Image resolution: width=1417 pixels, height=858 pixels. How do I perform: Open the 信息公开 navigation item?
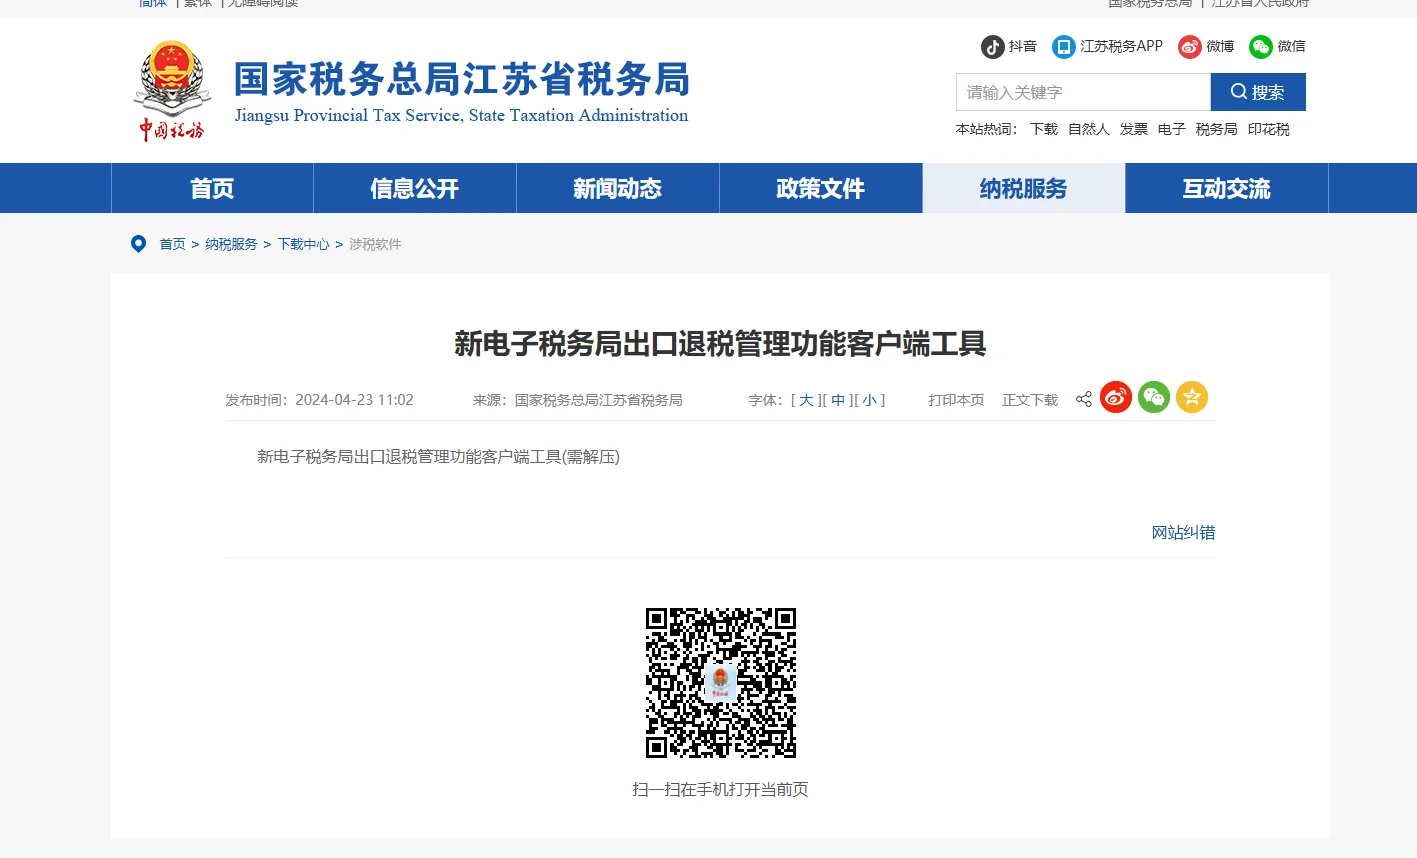point(415,188)
